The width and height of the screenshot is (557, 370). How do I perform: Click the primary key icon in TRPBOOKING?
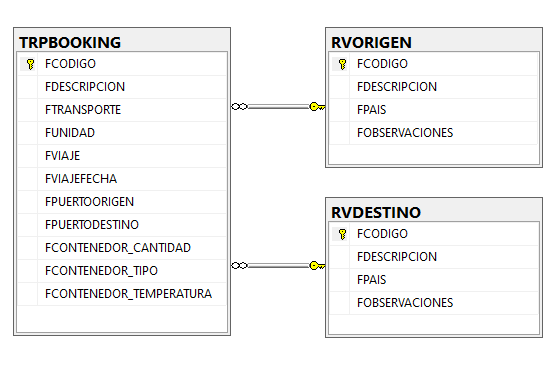click(x=30, y=64)
